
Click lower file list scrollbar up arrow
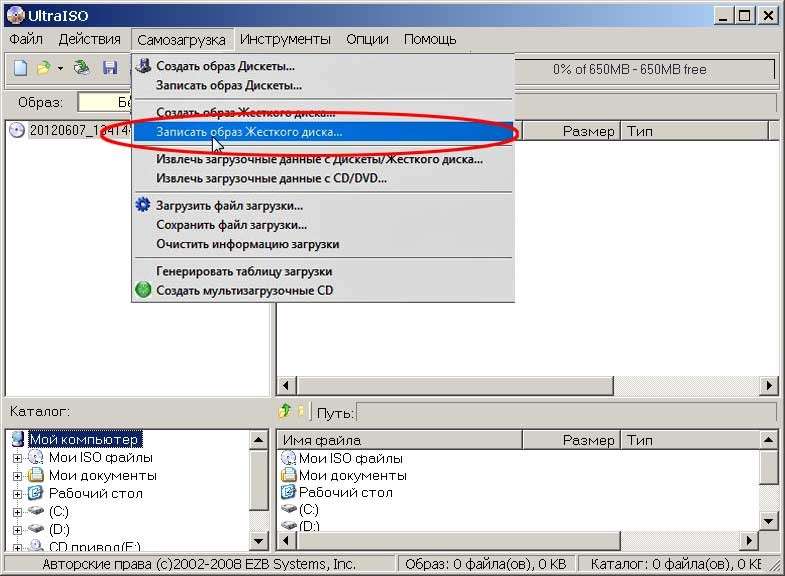pos(768,440)
